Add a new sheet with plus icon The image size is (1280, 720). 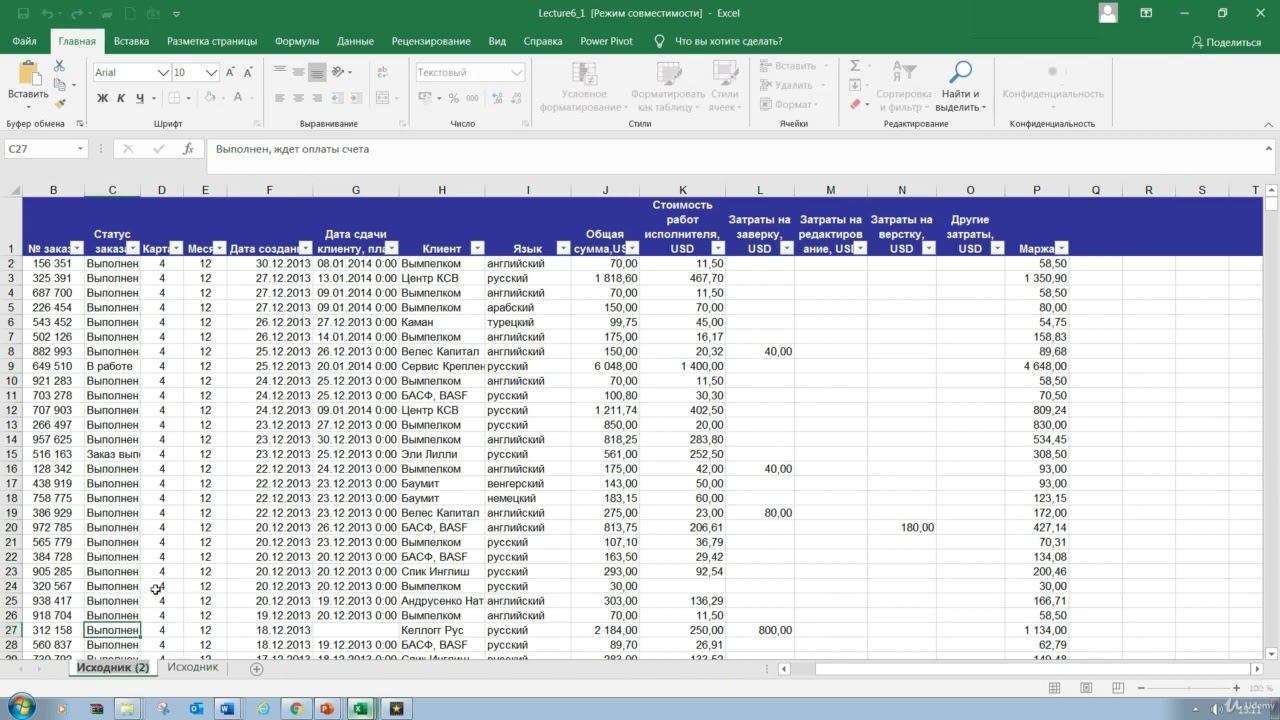[x=256, y=668]
